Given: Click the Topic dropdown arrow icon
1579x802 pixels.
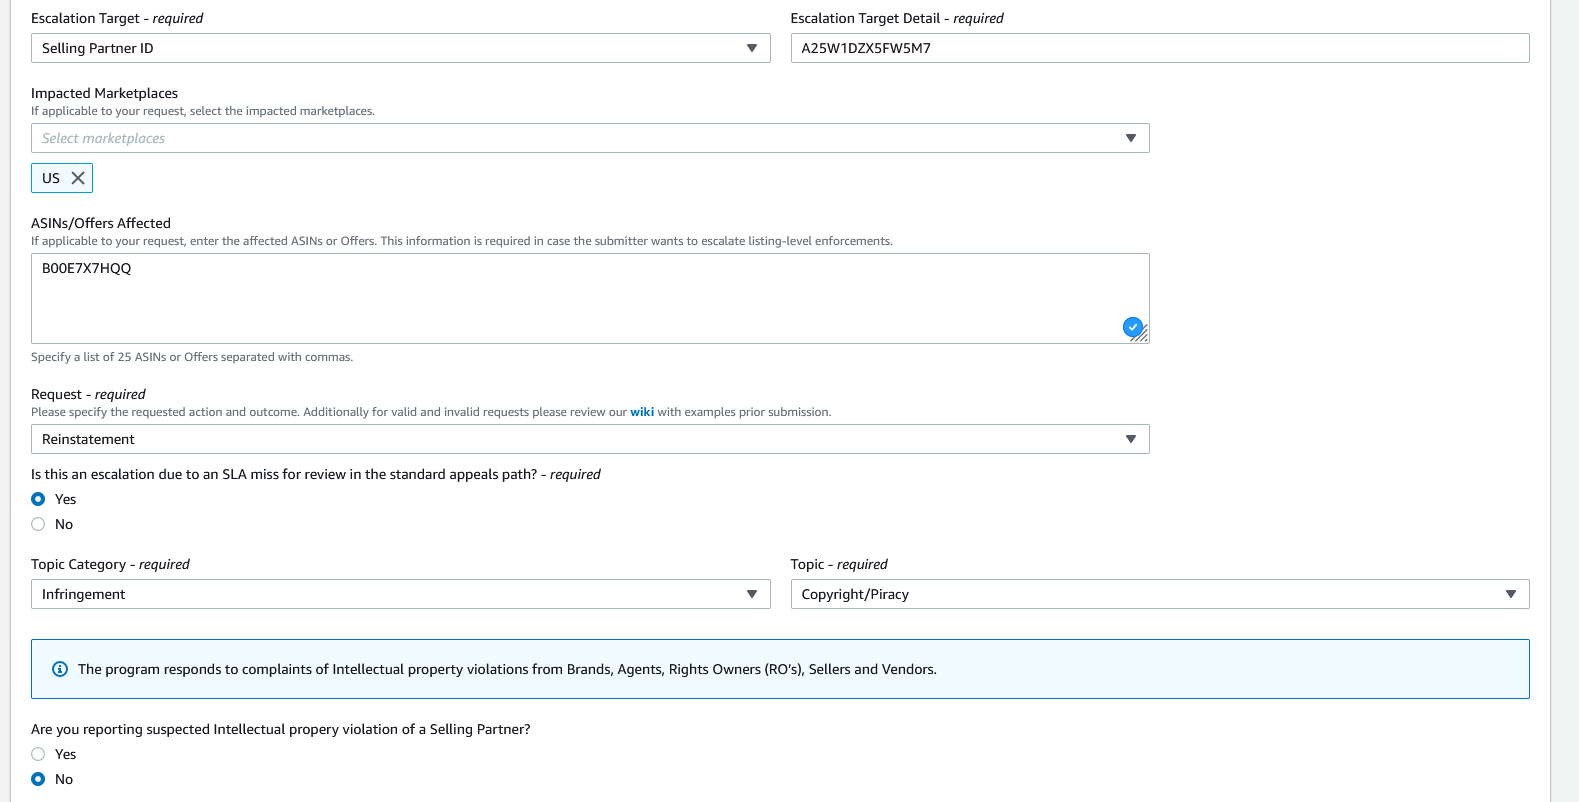Looking at the screenshot, I should click(1511, 594).
